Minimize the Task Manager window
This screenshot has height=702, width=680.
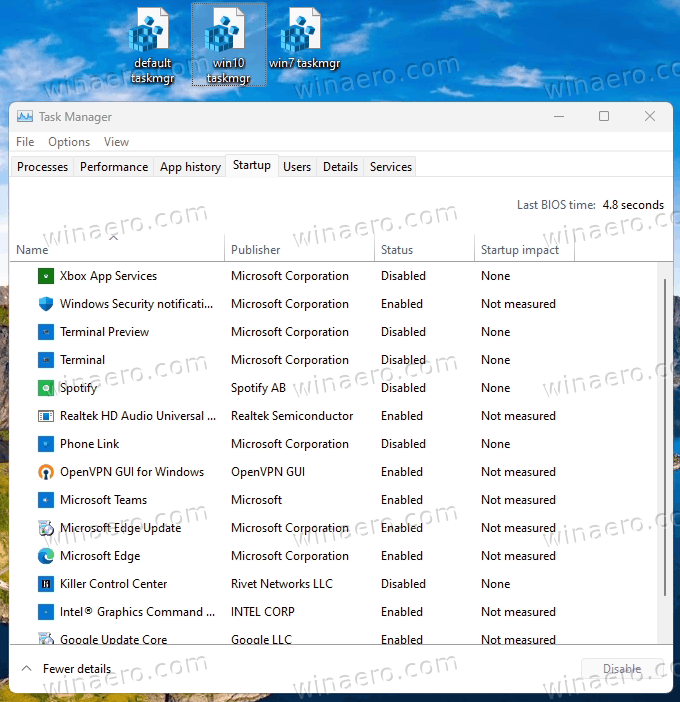pos(559,116)
